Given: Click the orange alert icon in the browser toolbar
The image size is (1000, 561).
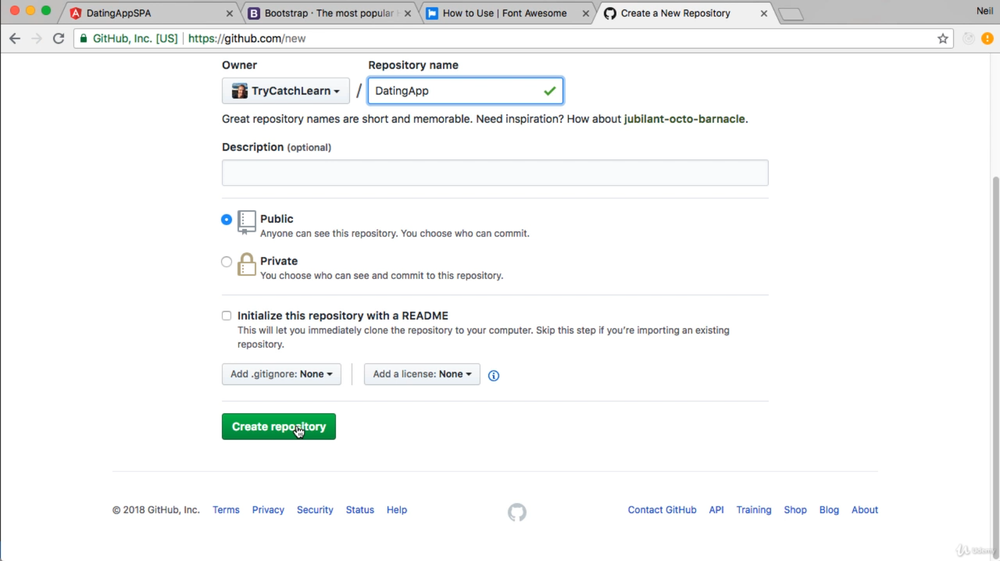Looking at the screenshot, I should (987, 38).
